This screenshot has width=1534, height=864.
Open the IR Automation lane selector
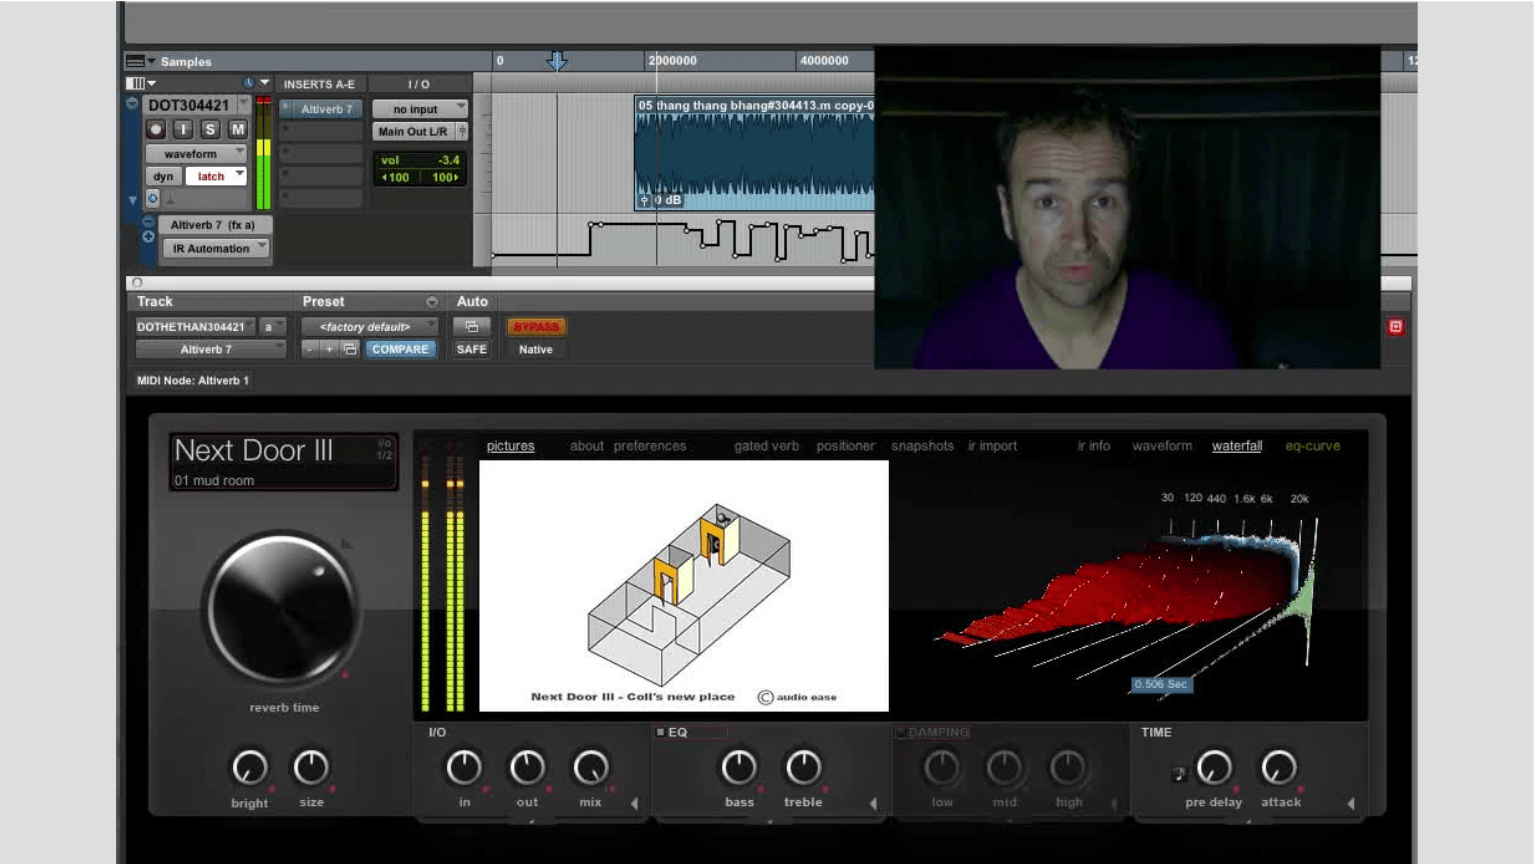tap(217, 248)
